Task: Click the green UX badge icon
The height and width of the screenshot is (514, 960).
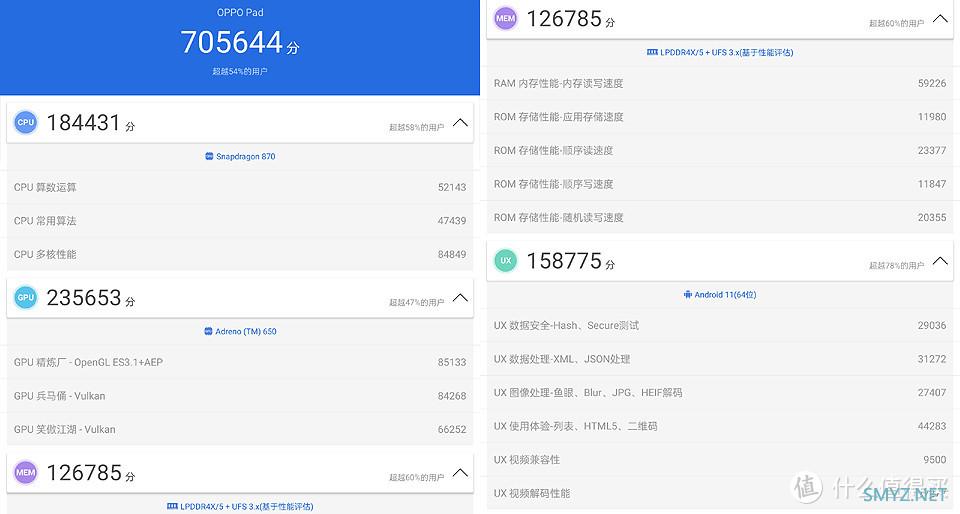Action: click(506, 261)
